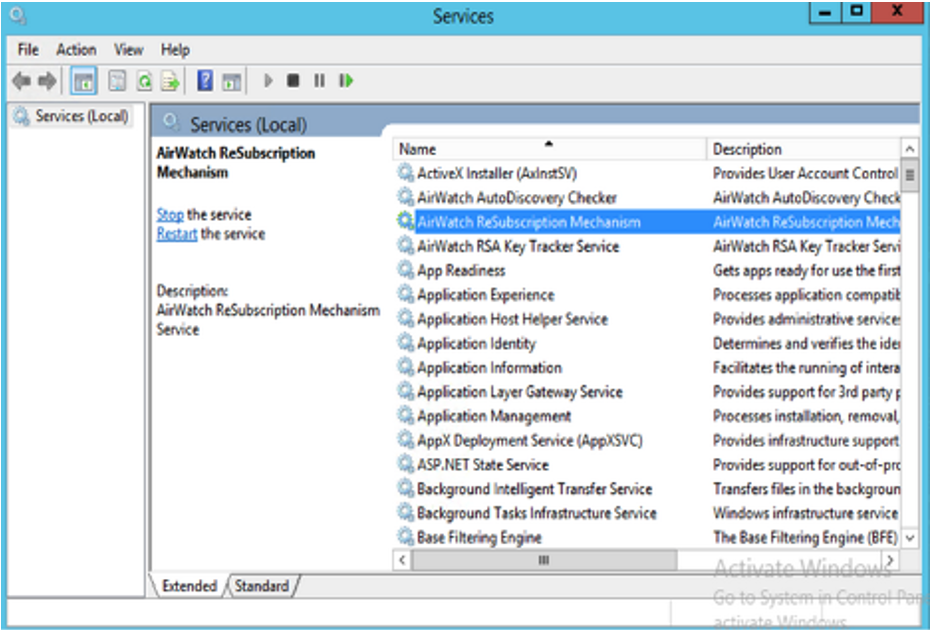Click the Back arrow in toolbar

pos(21,81)
